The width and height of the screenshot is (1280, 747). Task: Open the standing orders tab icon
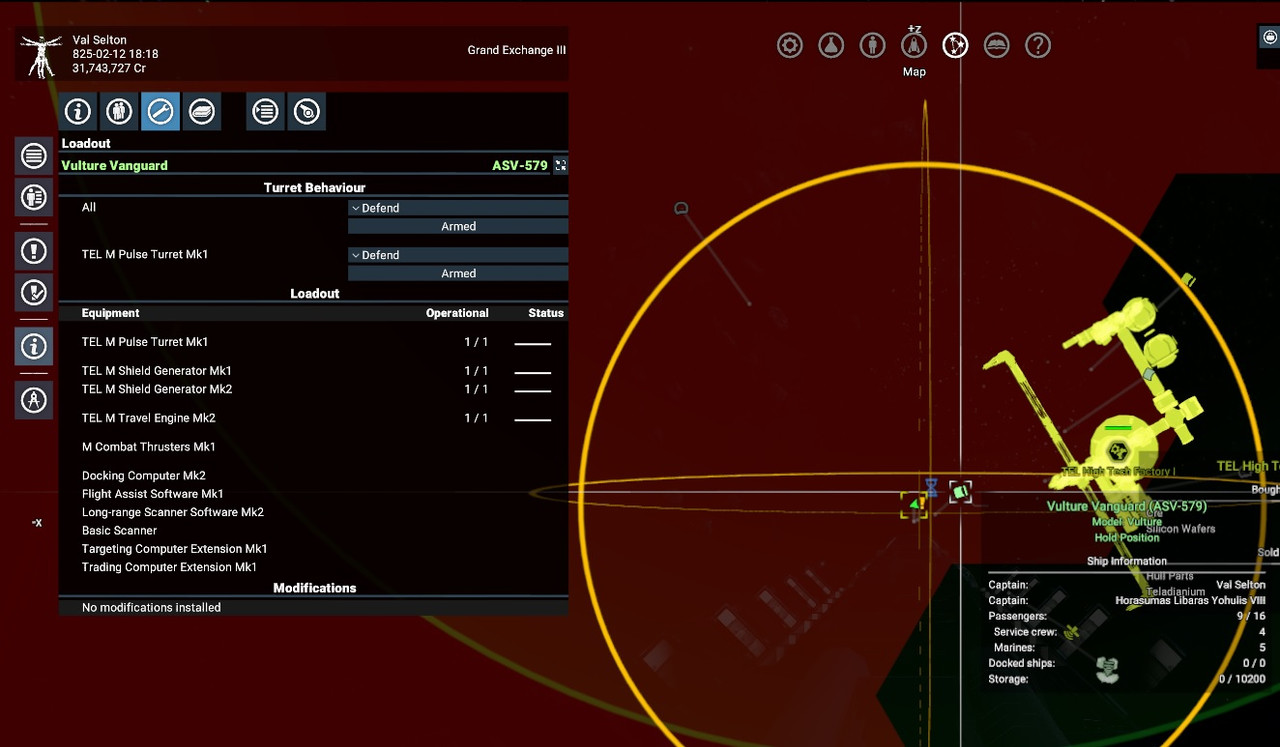point(306,112)
